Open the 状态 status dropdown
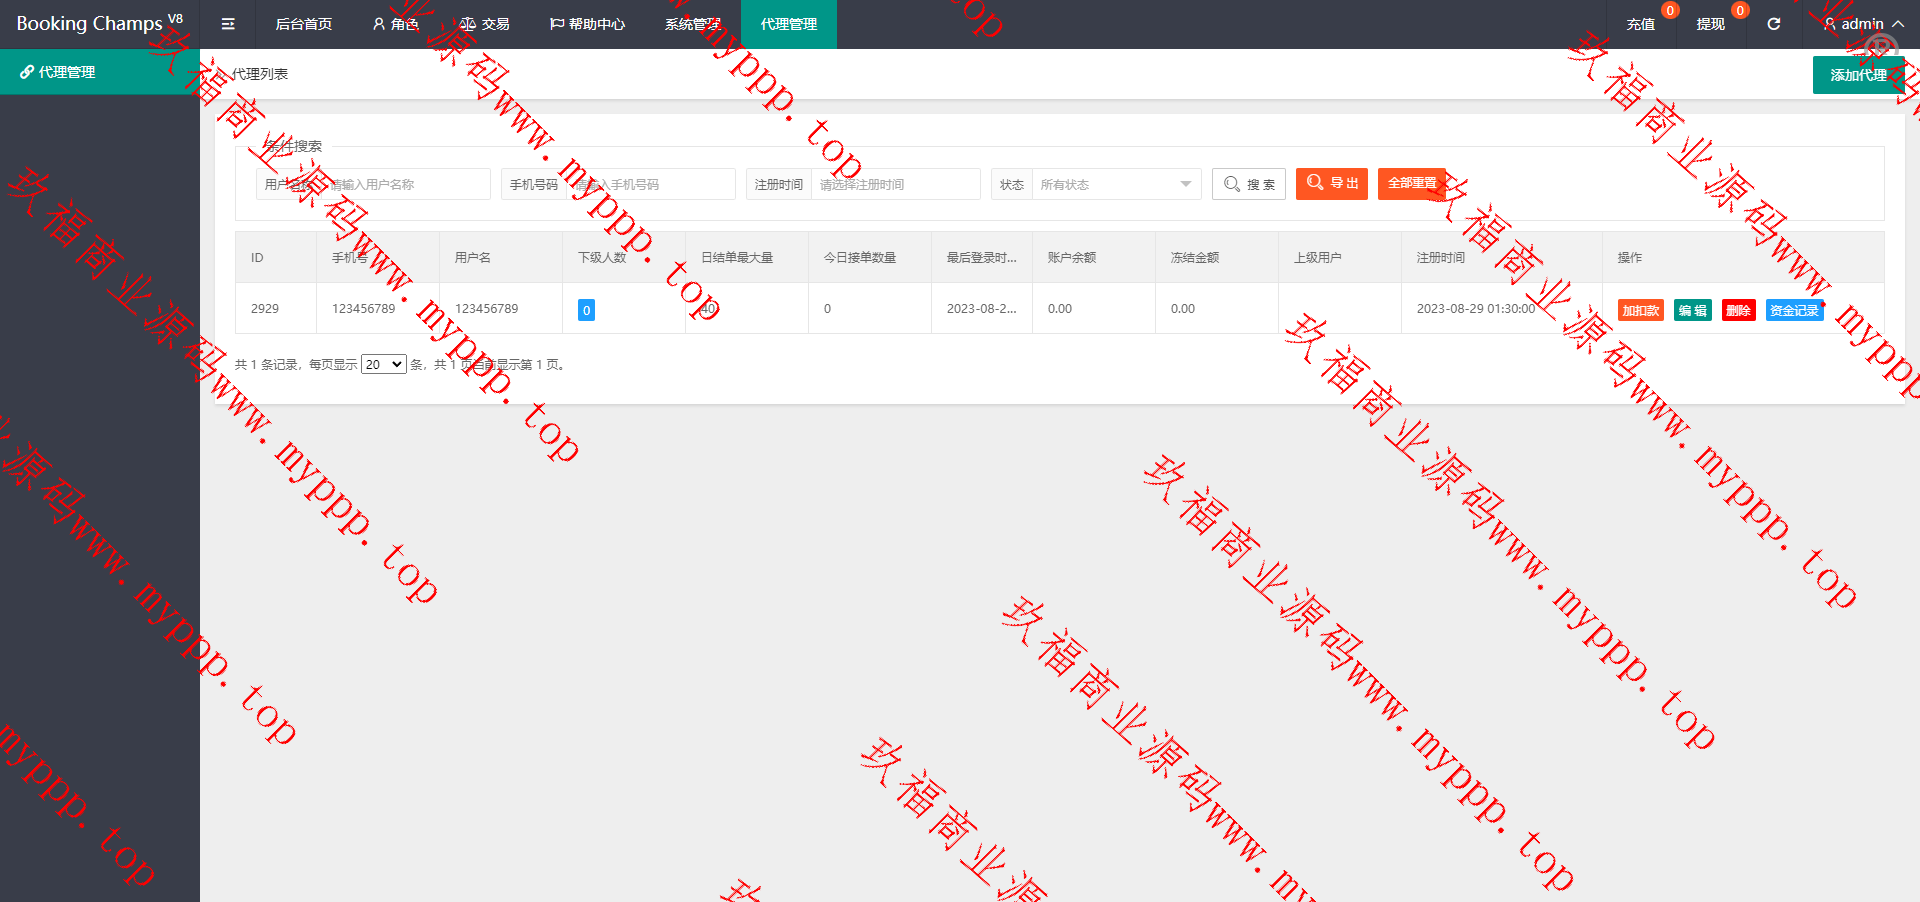 click(1115, 184)
